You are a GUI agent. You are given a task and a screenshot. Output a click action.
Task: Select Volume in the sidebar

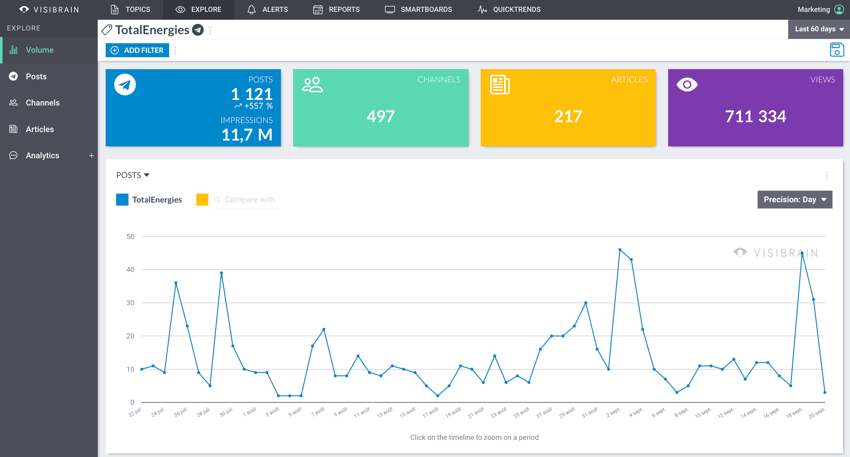tap(49, 50)
